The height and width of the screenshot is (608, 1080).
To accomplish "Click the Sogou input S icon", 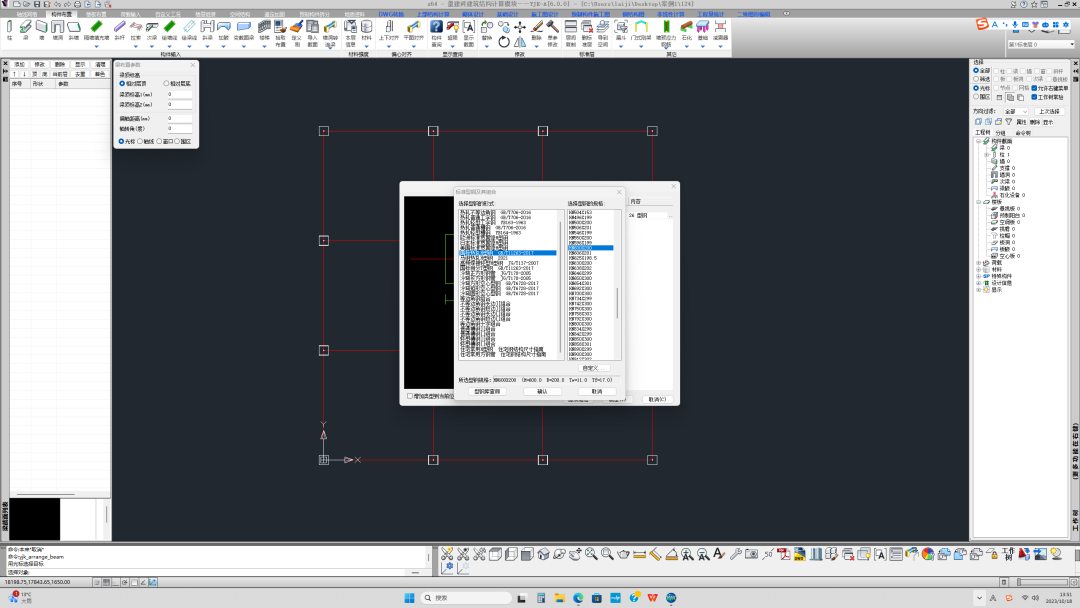I will 982,25.
